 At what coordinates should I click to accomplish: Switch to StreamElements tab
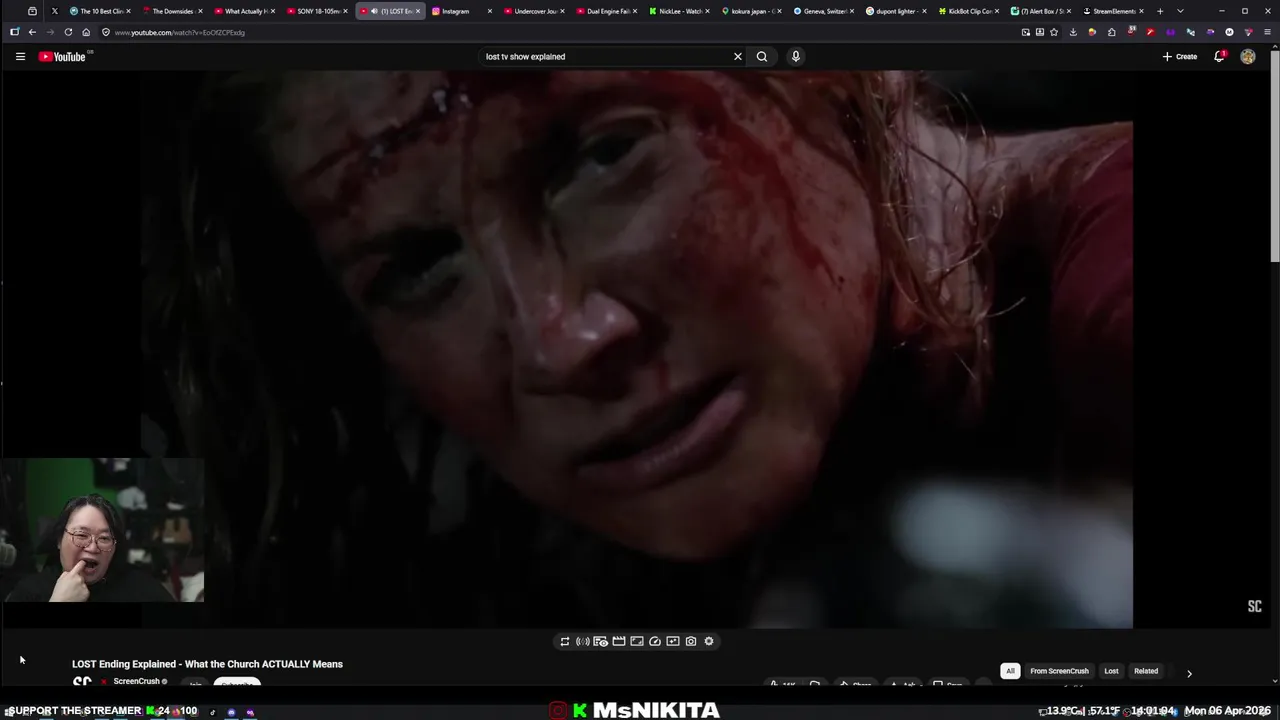pyautogui.click(x=1114, y=11)
